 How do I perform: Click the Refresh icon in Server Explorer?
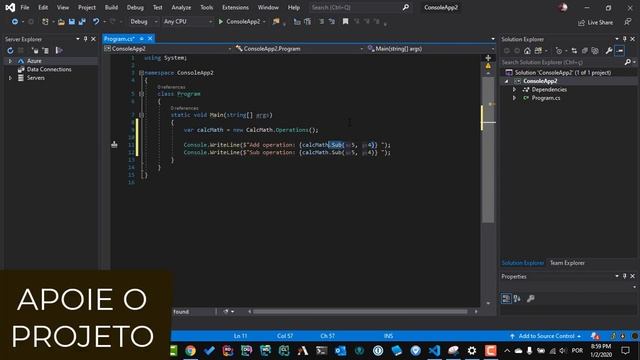pos(10,50)
